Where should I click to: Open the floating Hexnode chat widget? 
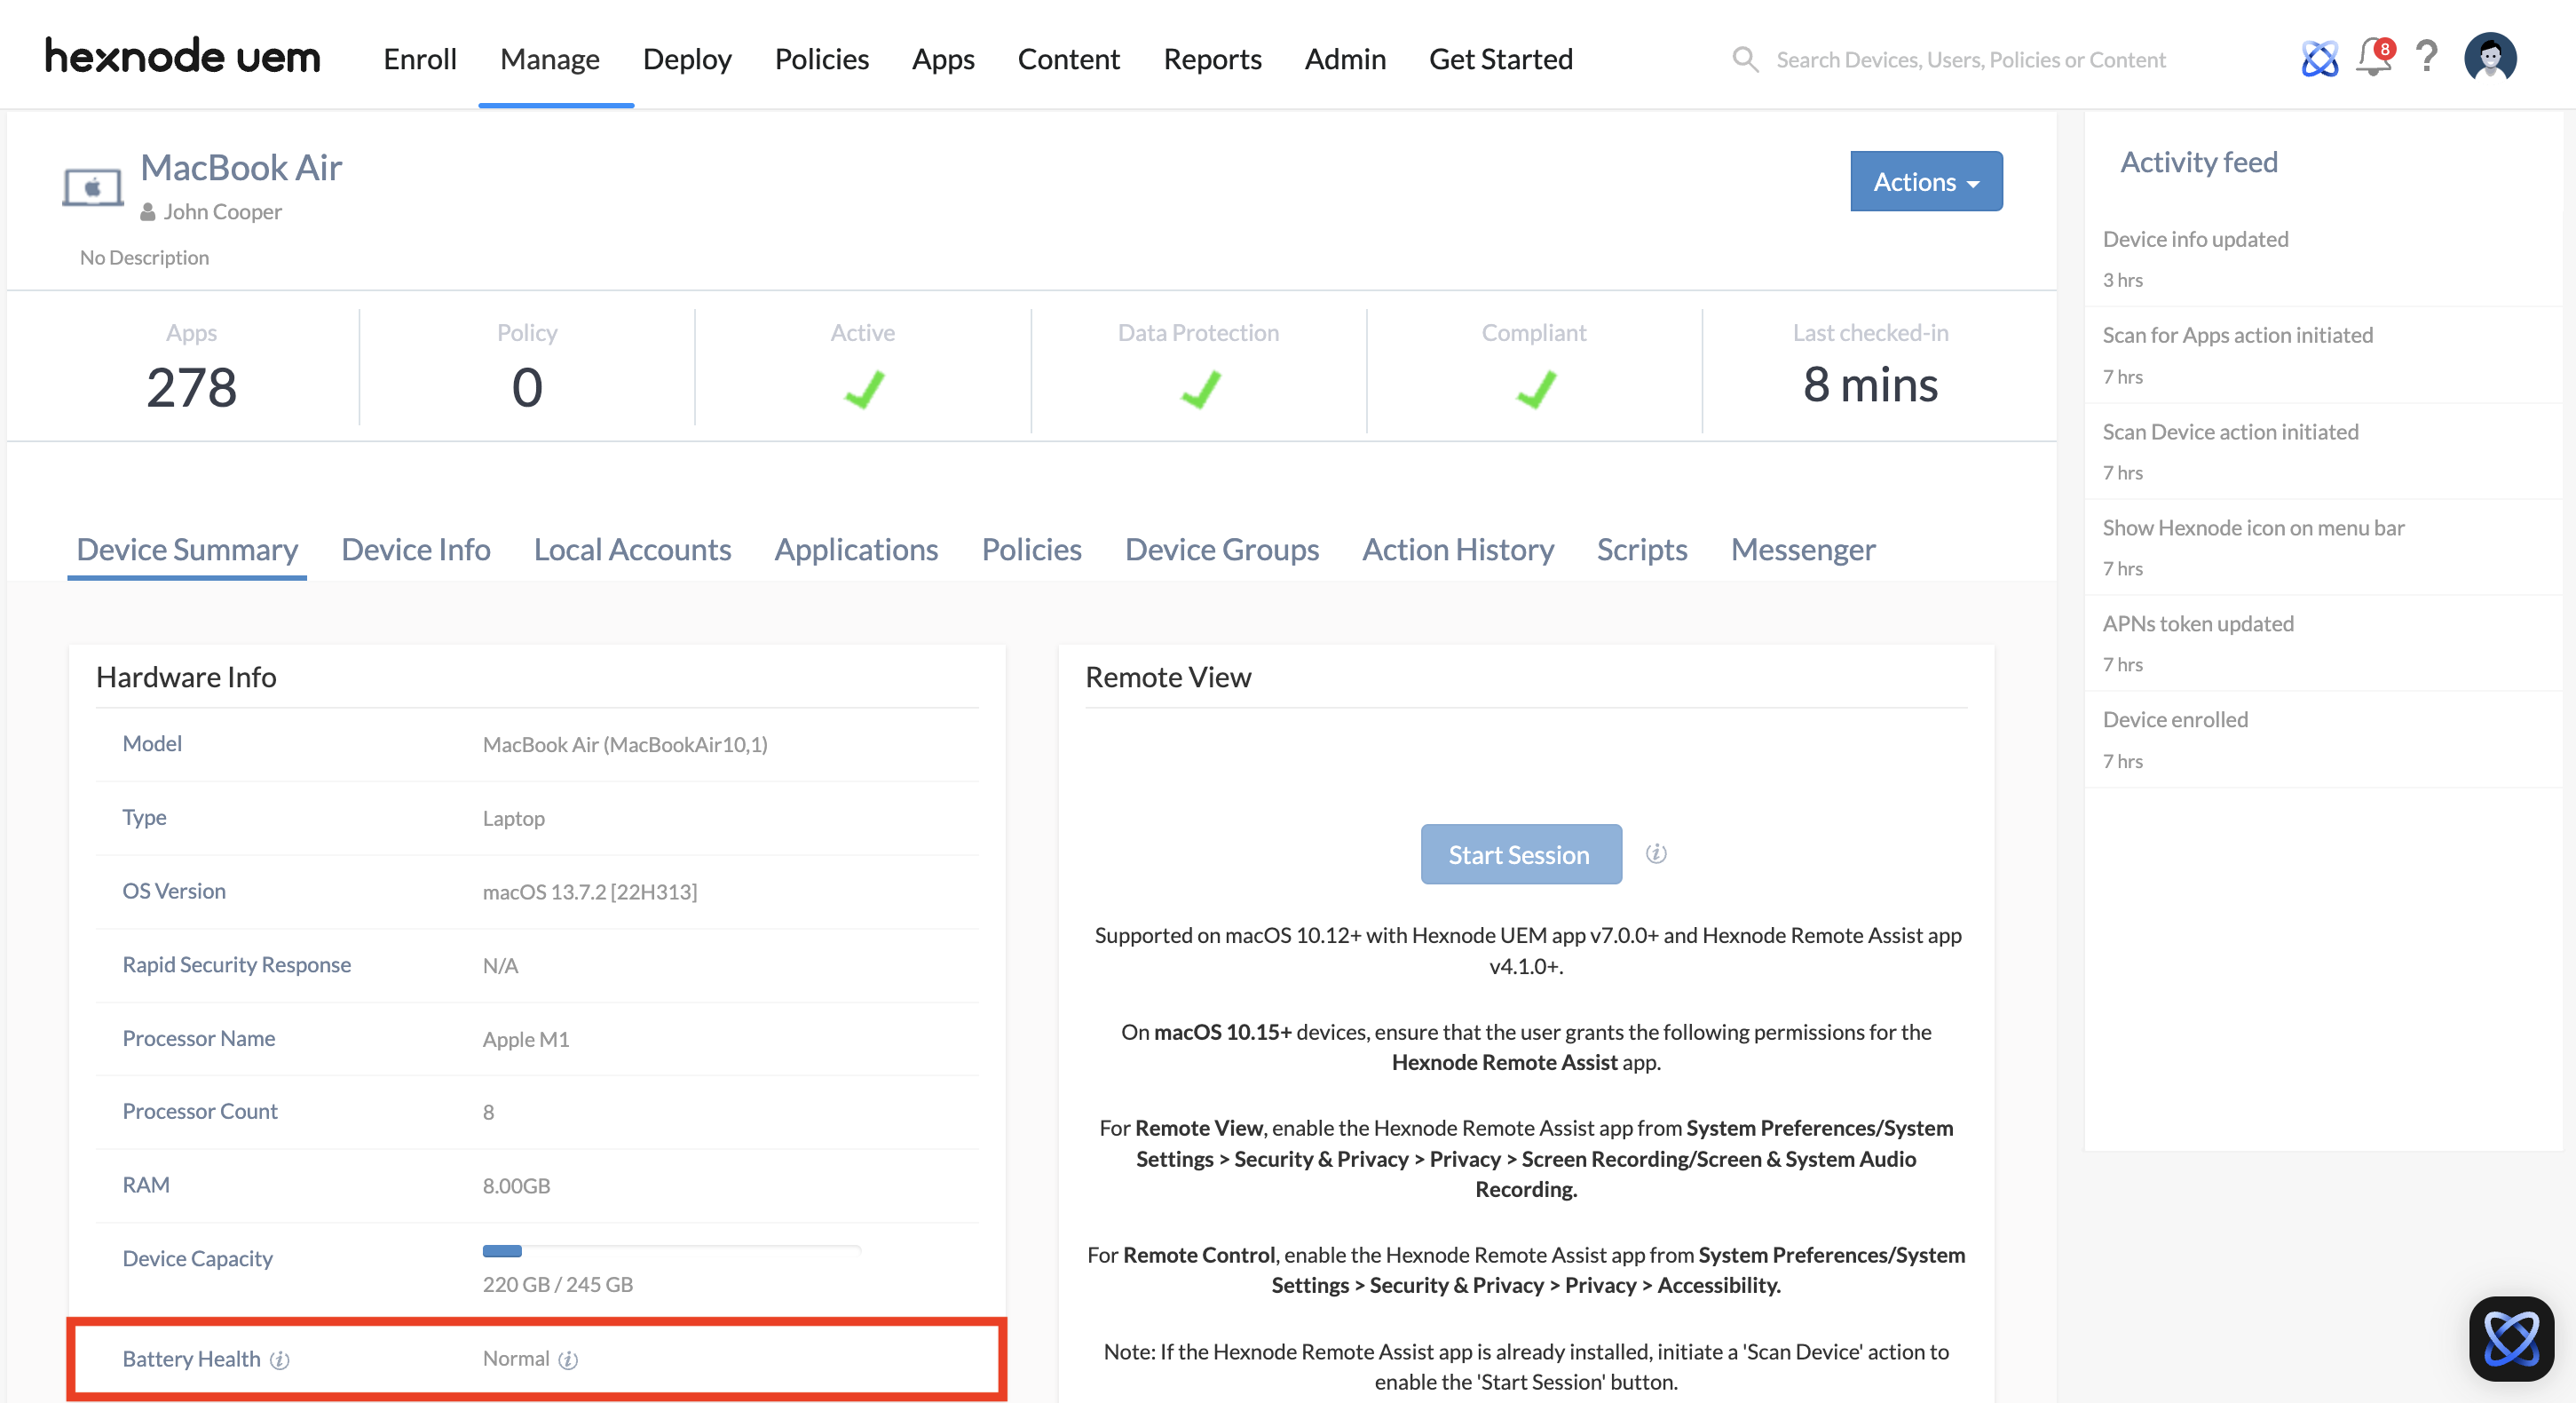[x=2511, y=1338]
